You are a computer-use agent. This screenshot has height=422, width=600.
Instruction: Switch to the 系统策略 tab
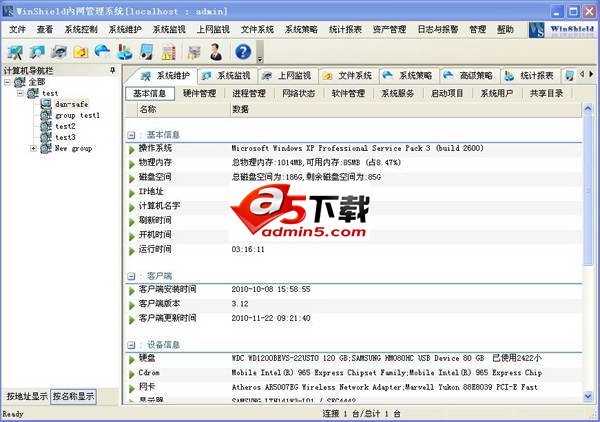tap(409, 76)
